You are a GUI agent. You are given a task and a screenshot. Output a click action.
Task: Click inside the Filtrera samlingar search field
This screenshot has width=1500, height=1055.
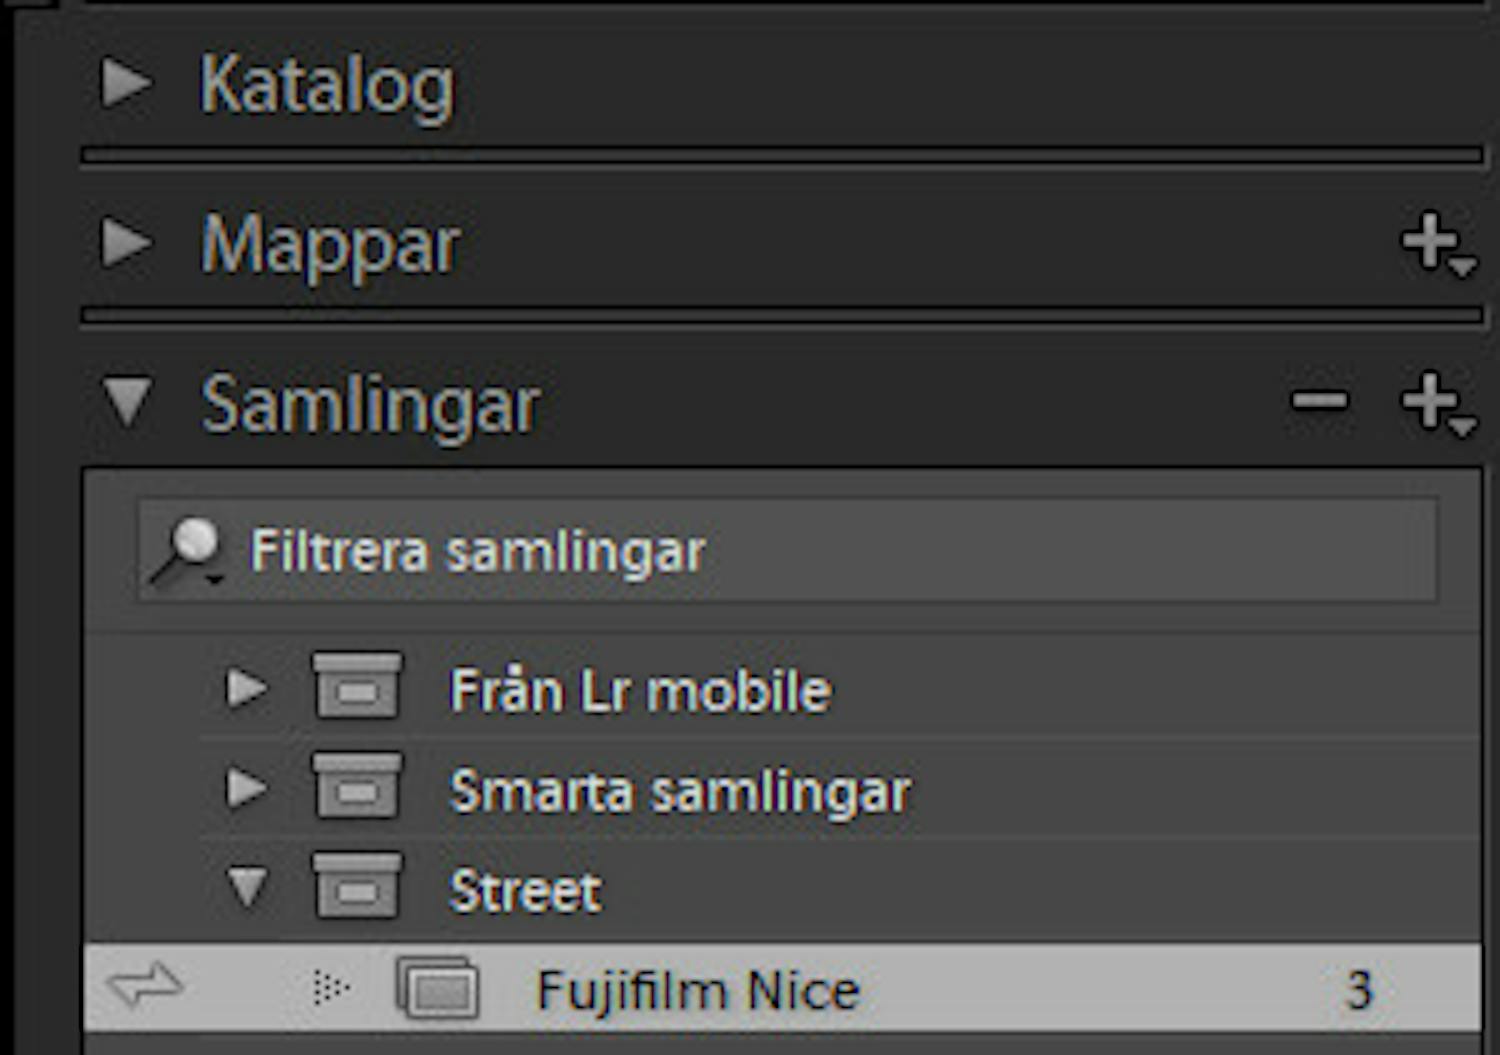[x=700, y=549]
